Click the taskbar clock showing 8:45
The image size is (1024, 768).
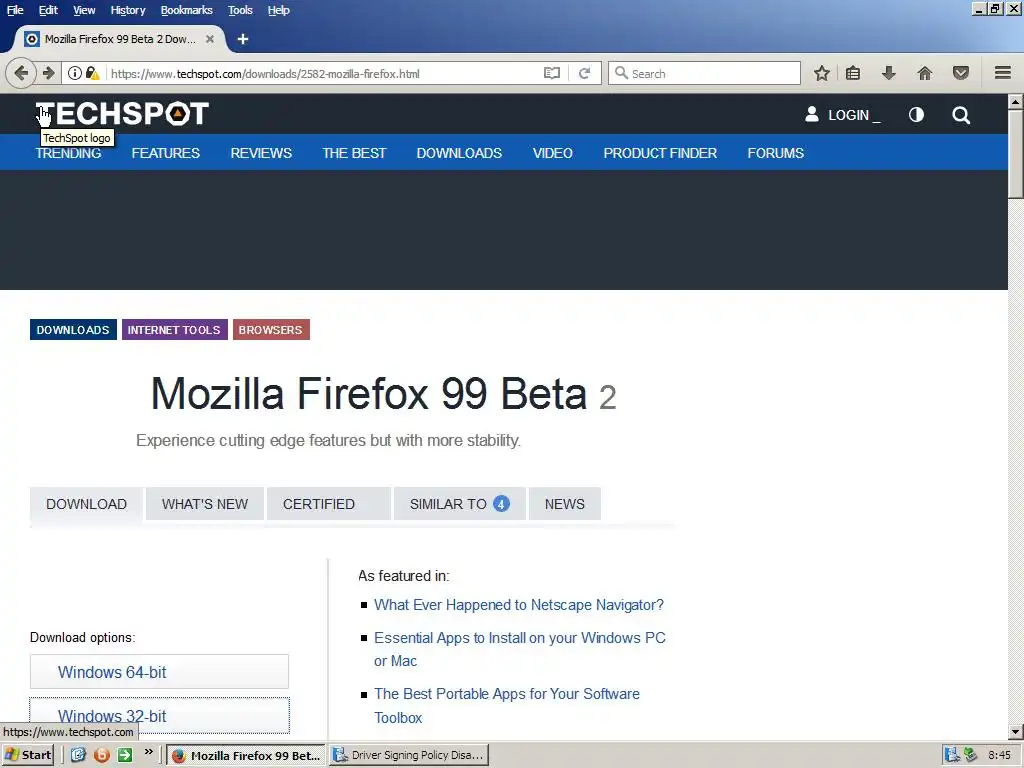999,755
